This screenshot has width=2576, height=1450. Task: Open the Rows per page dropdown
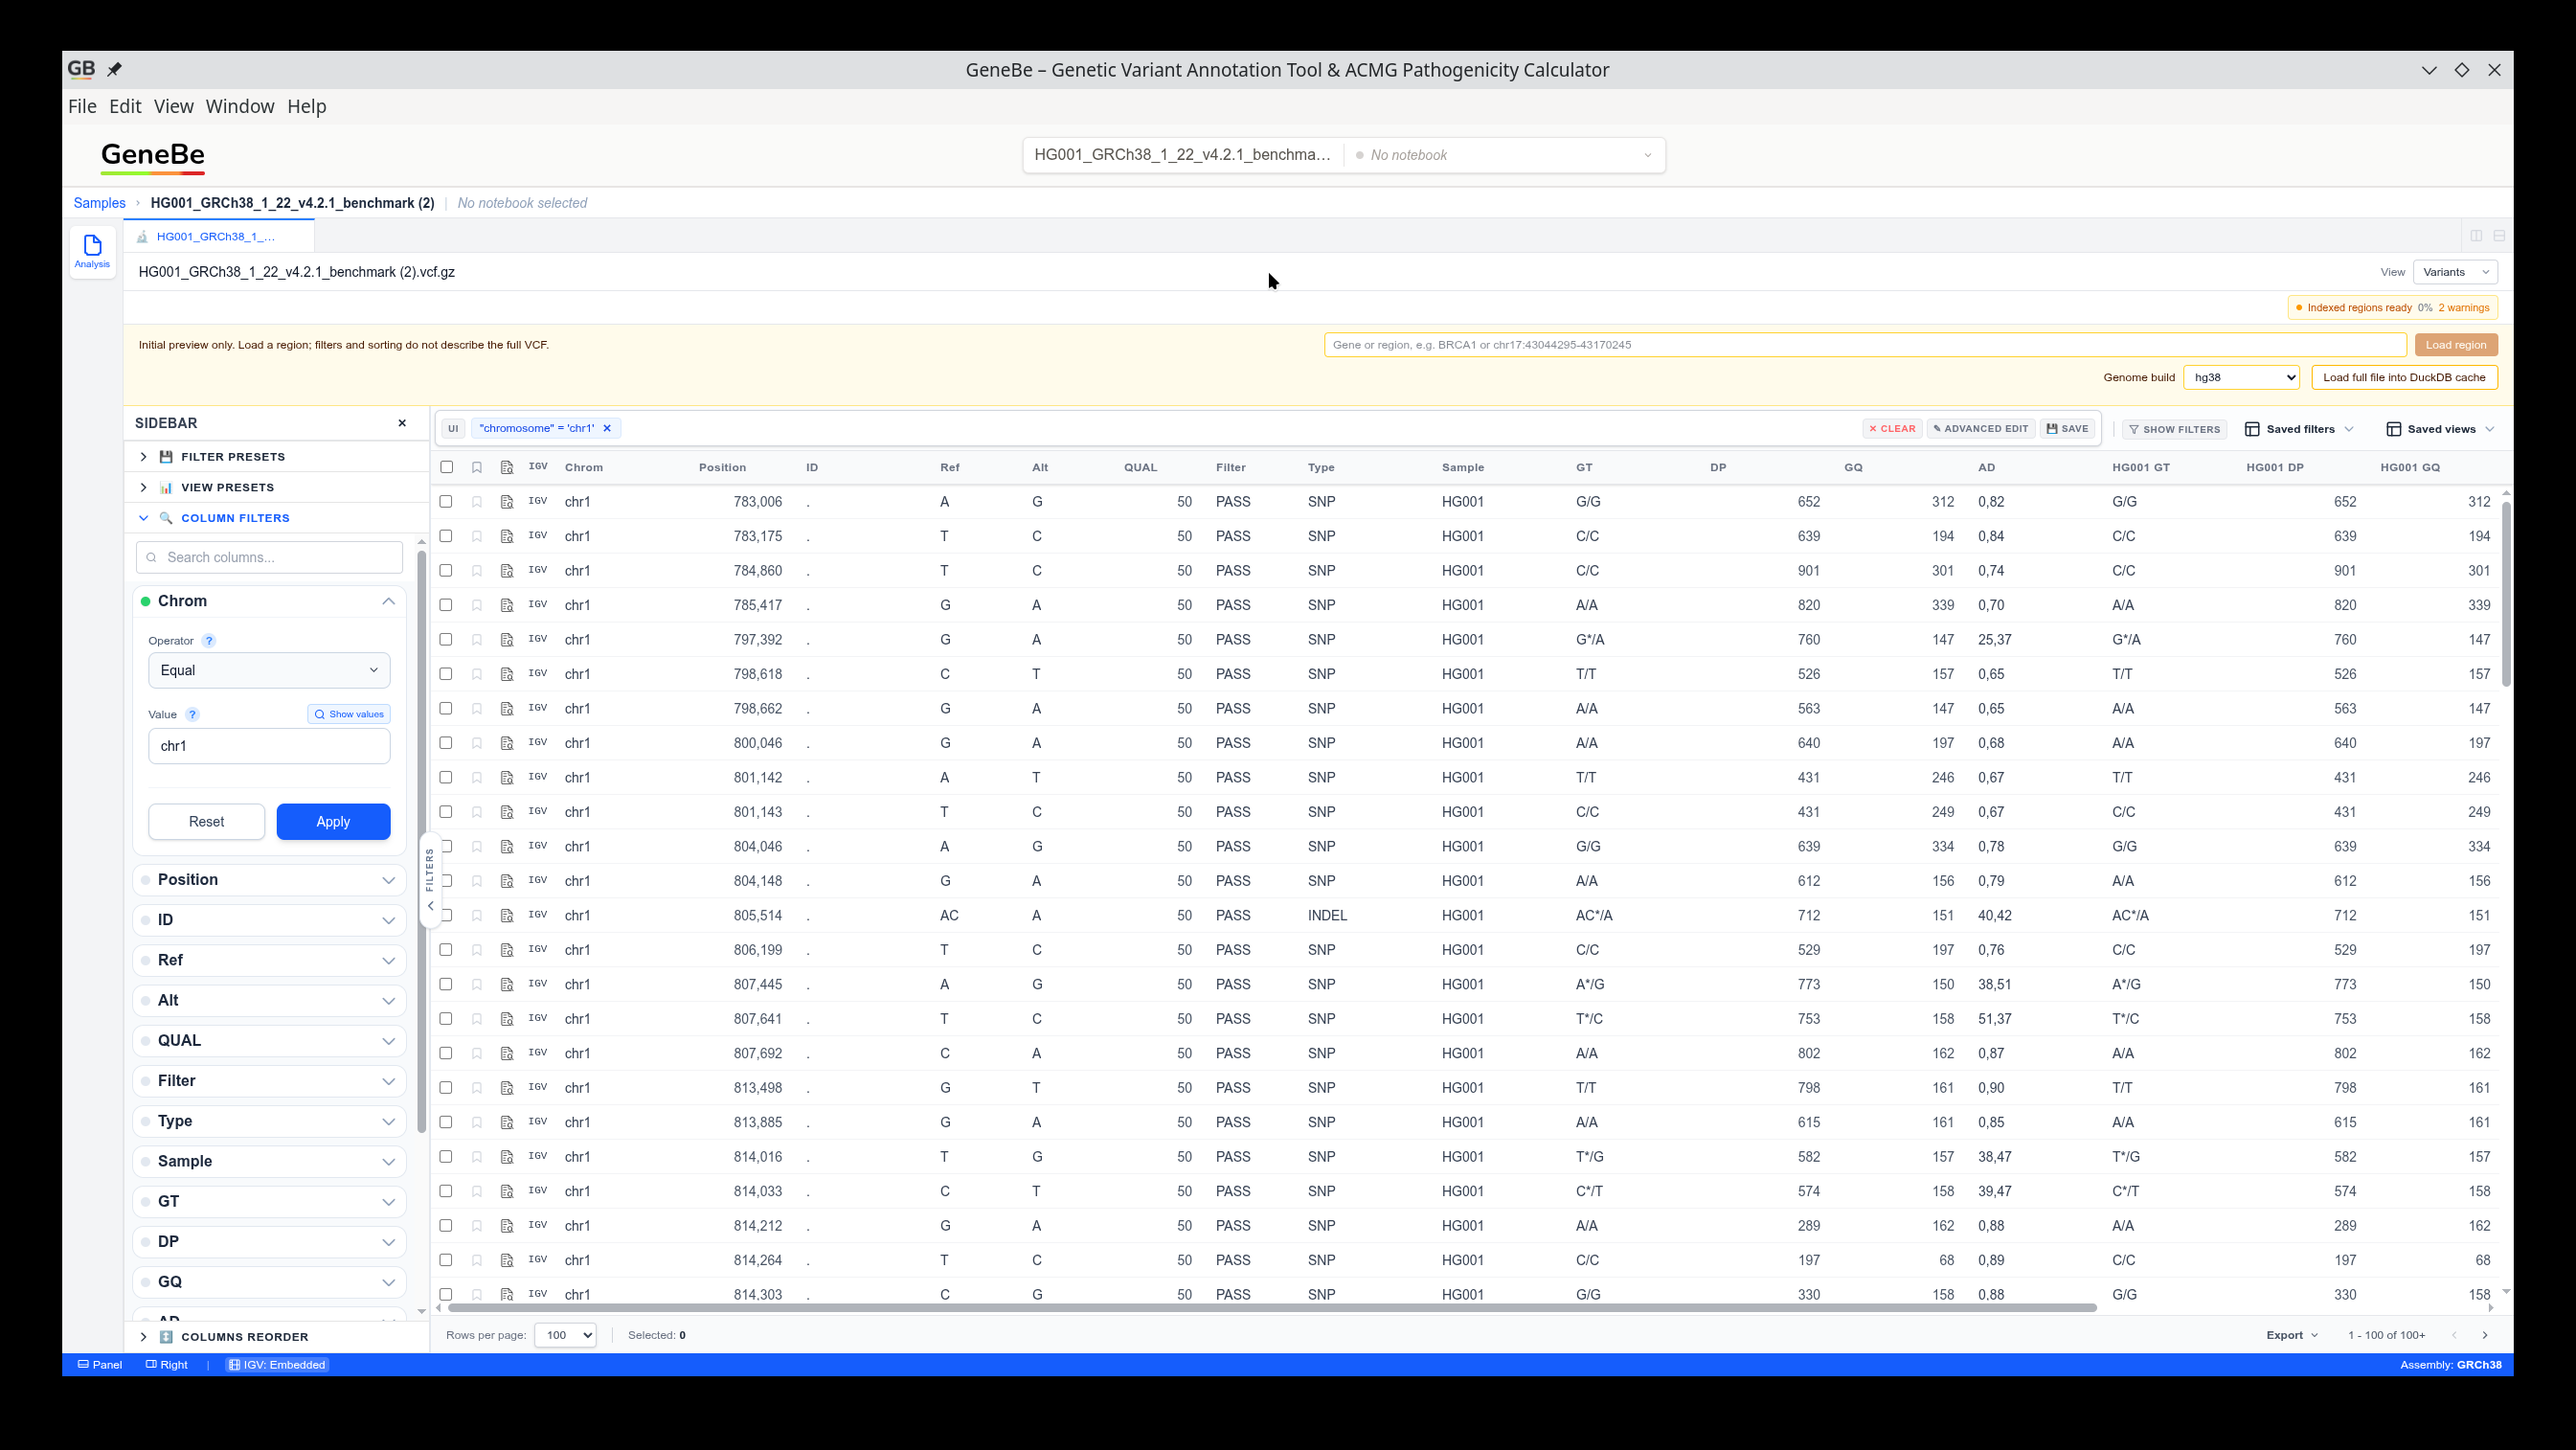565,1335
